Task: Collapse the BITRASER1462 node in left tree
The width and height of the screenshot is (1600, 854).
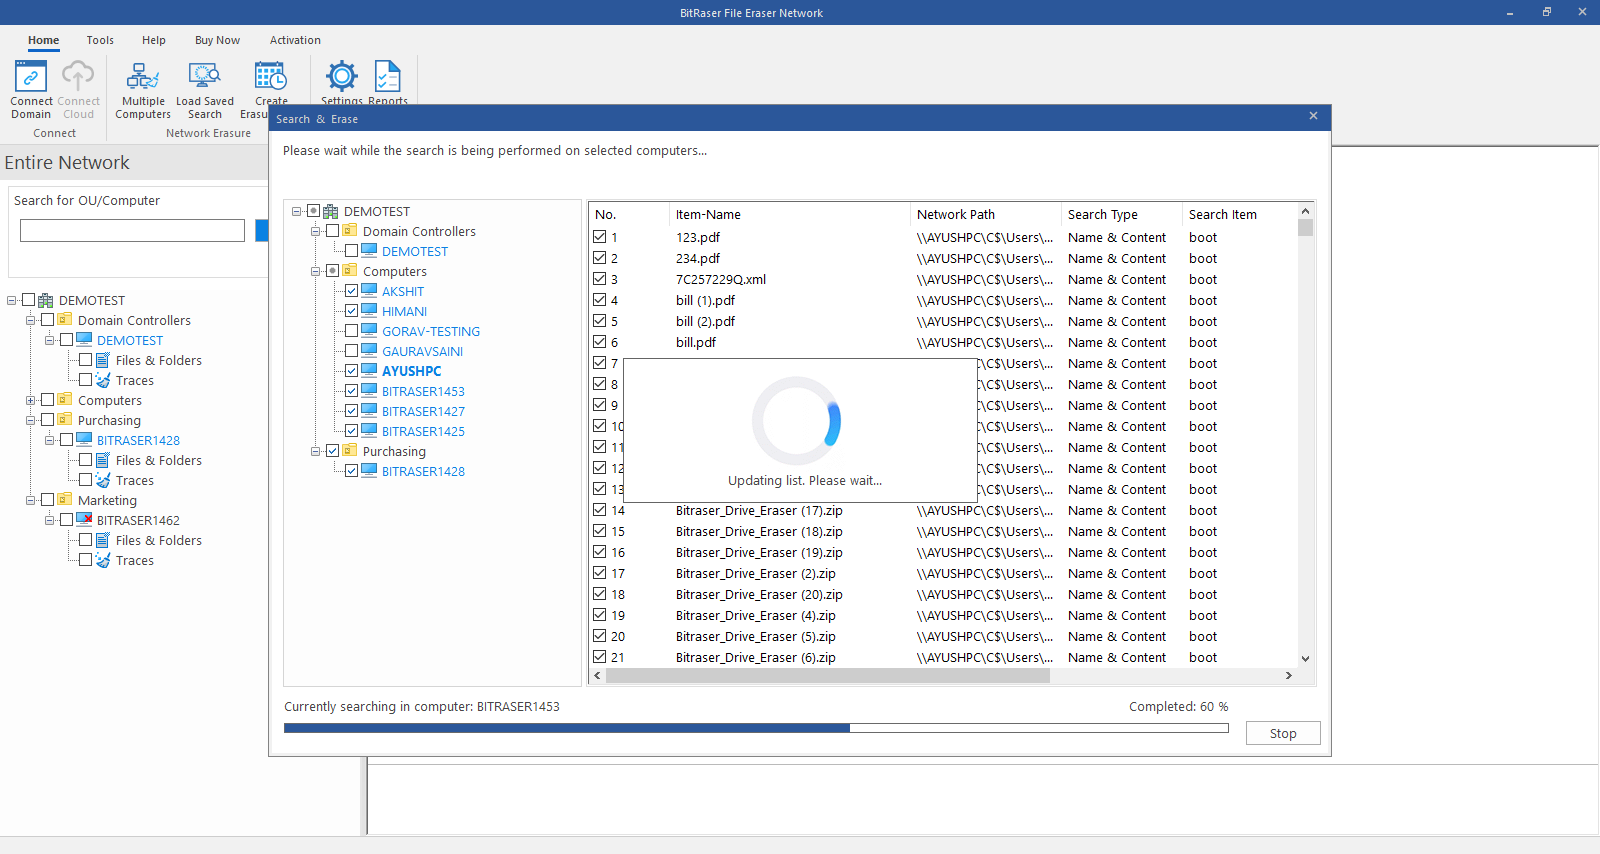Action: [50, 520]
